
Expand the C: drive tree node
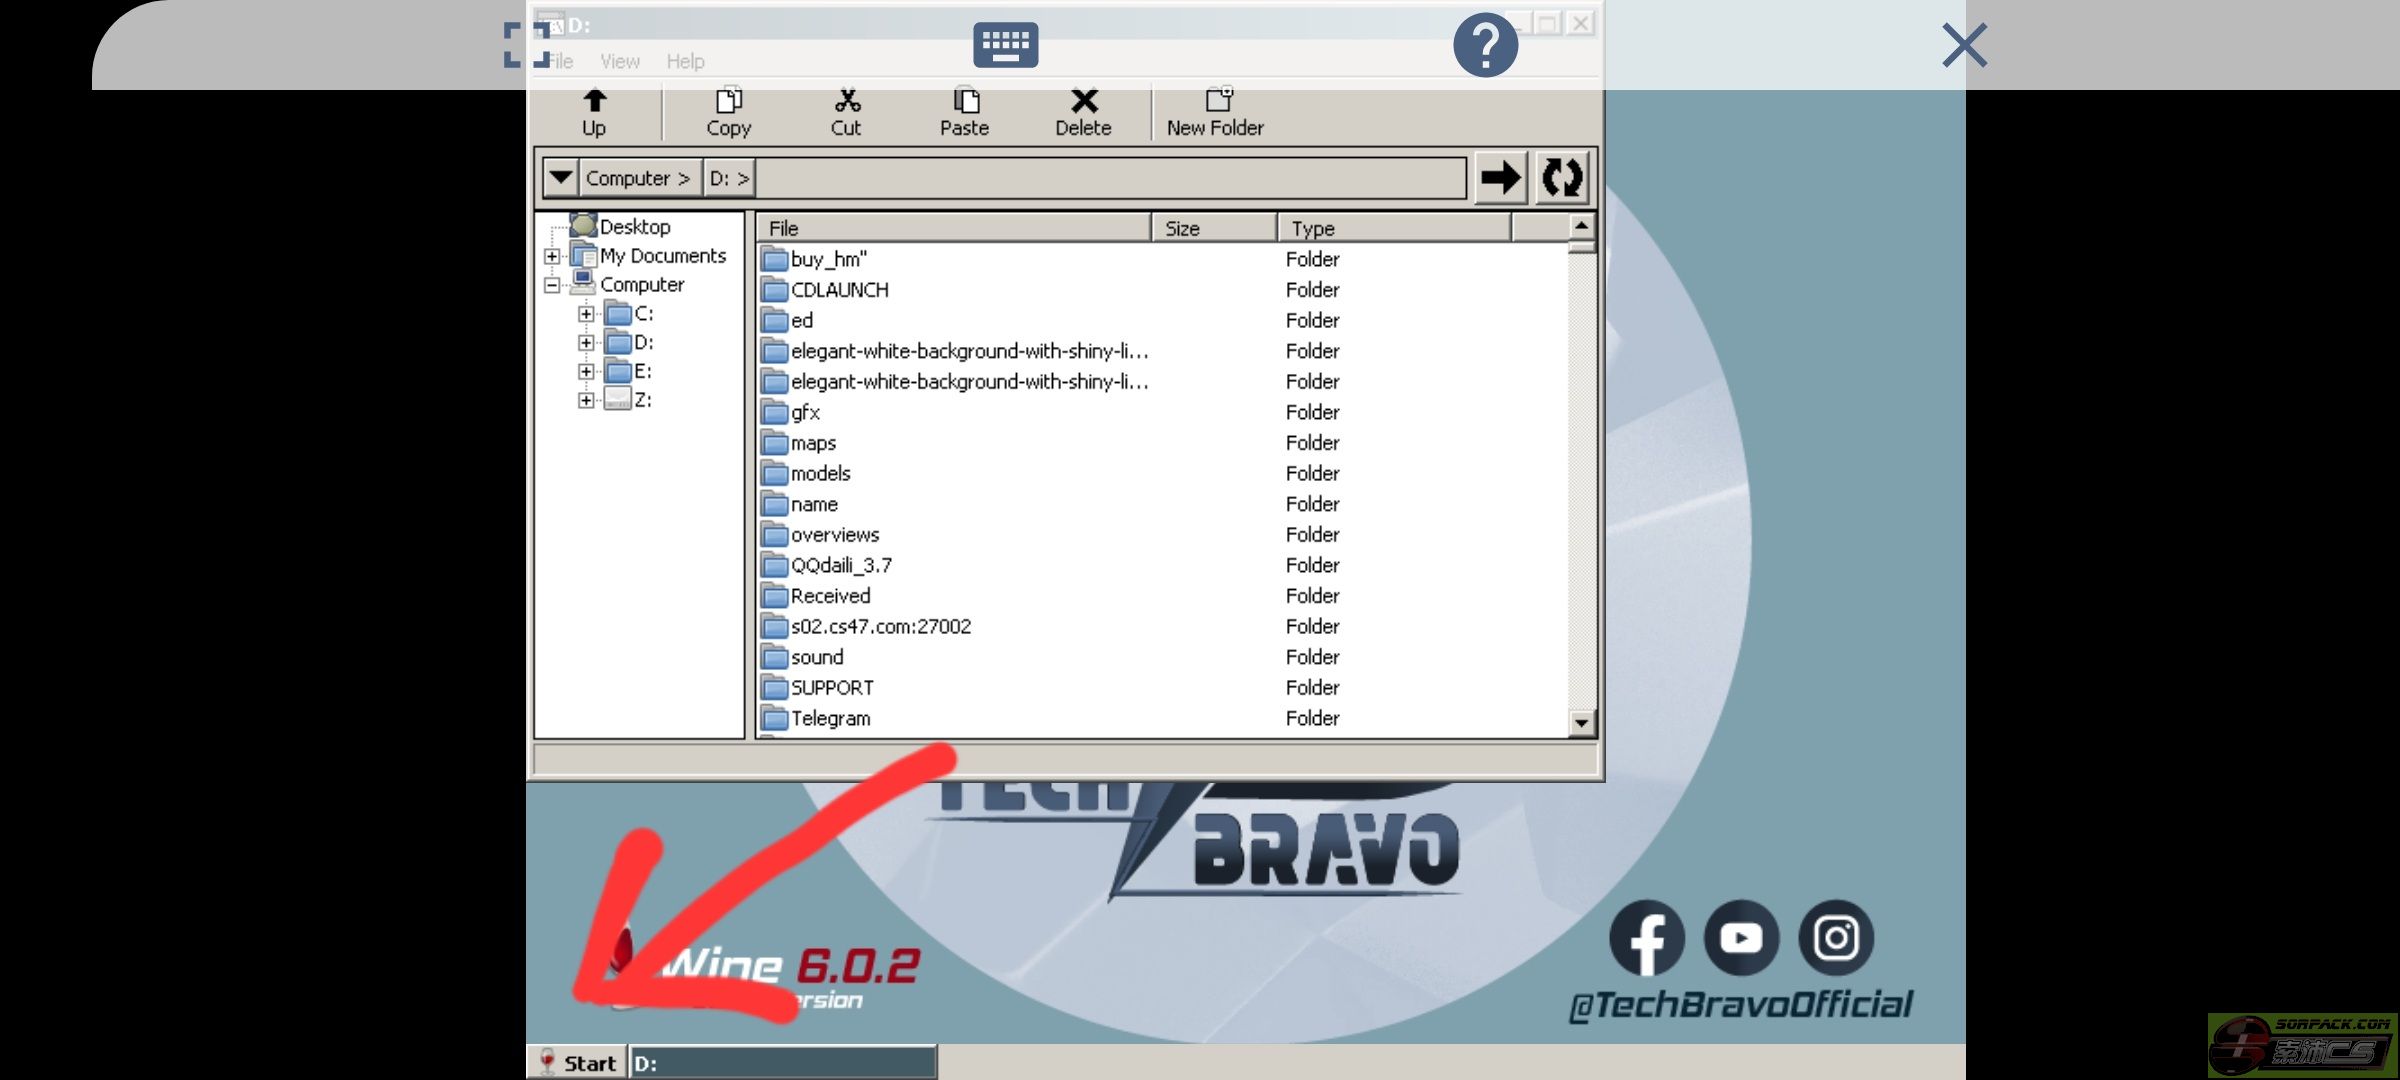point(586,314)
